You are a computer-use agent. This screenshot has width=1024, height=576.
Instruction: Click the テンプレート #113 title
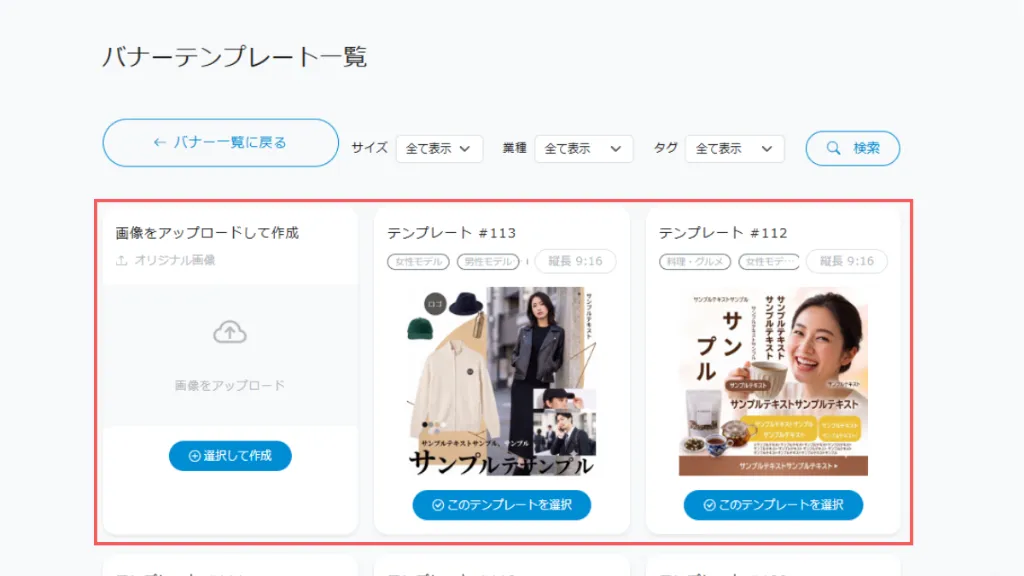451,233
